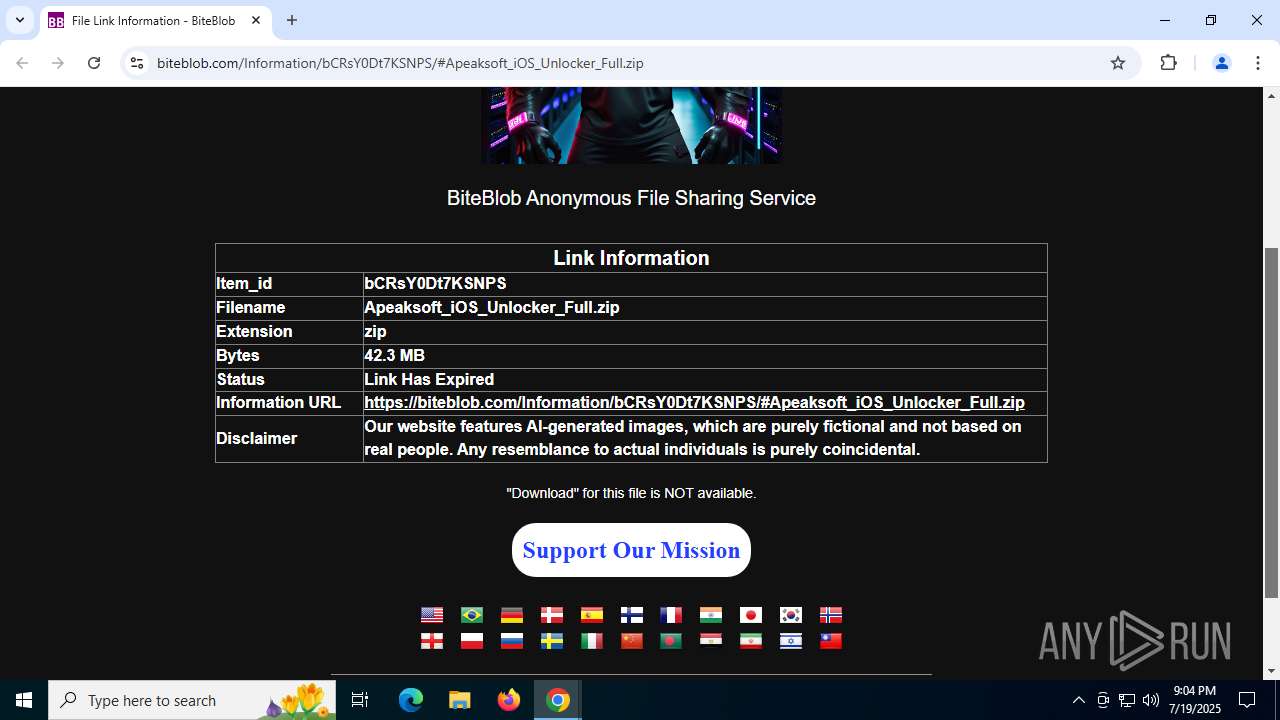Focus the address bar URL
This screenshot has width=1280, height=720.
400,63
